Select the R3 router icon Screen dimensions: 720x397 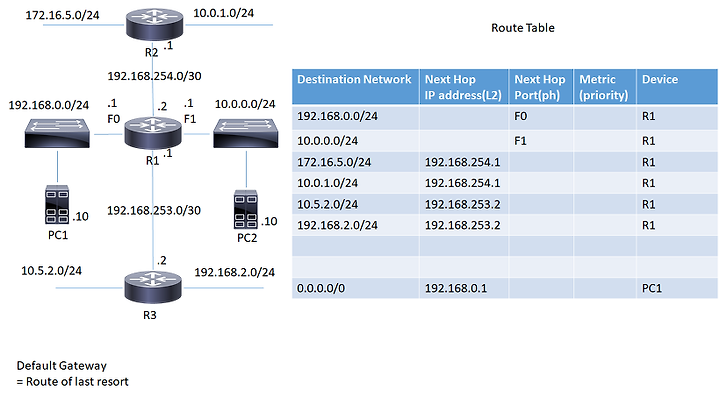(x=153, y=287)
